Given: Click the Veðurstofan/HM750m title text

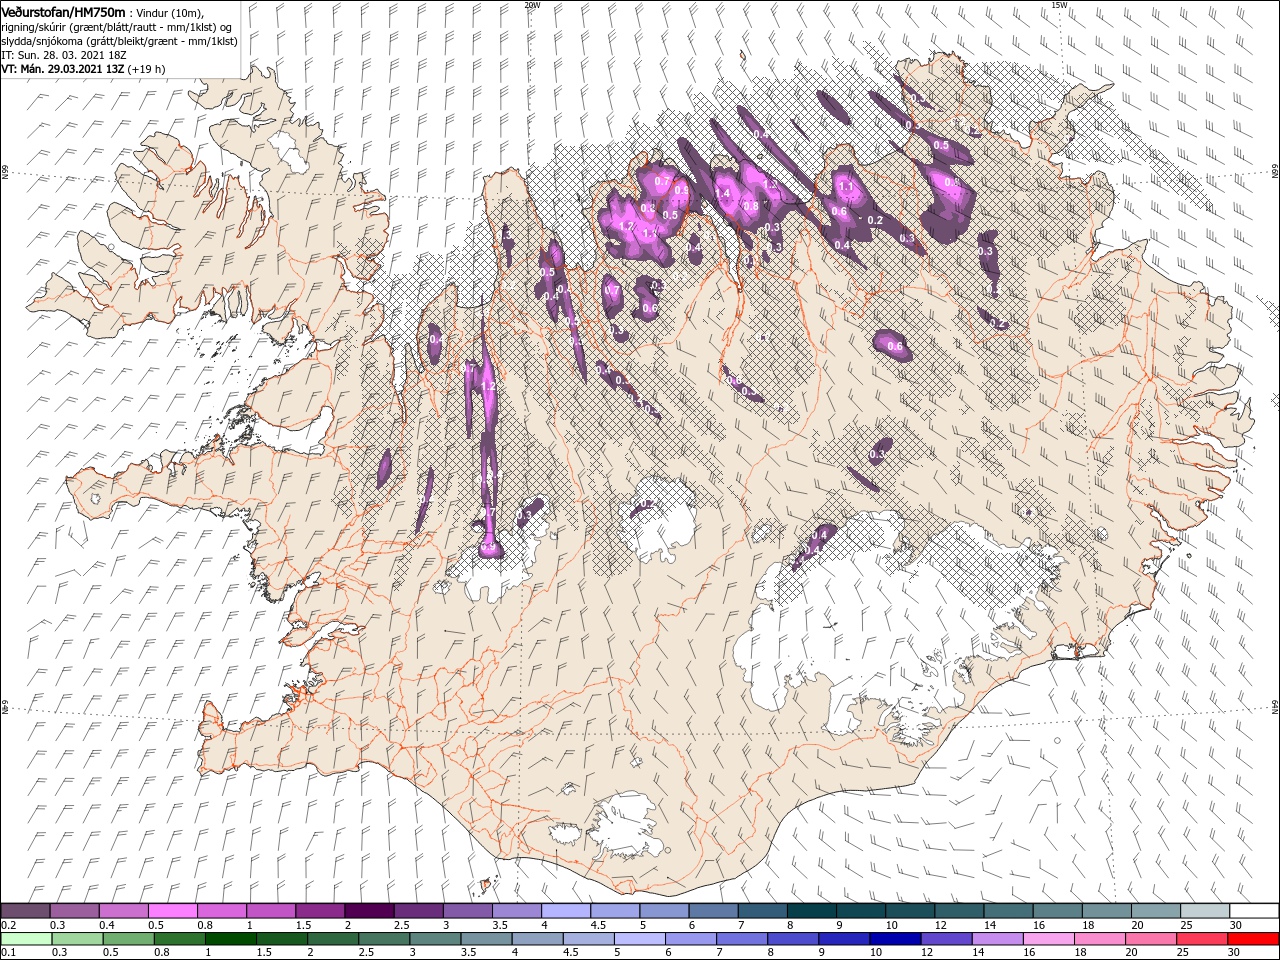Looking at the screenshot, I should click(63, 11).
